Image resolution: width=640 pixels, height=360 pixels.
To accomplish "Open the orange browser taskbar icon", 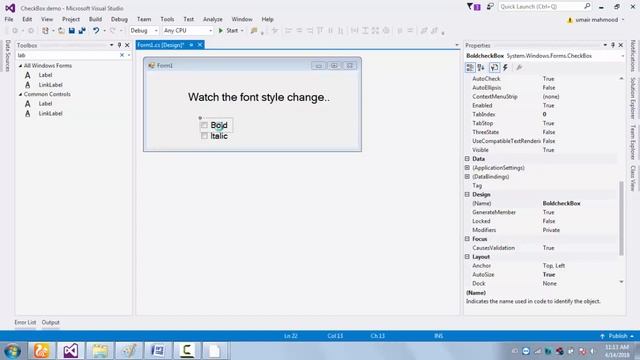I will pyautogui.click(x=41, y=351).
